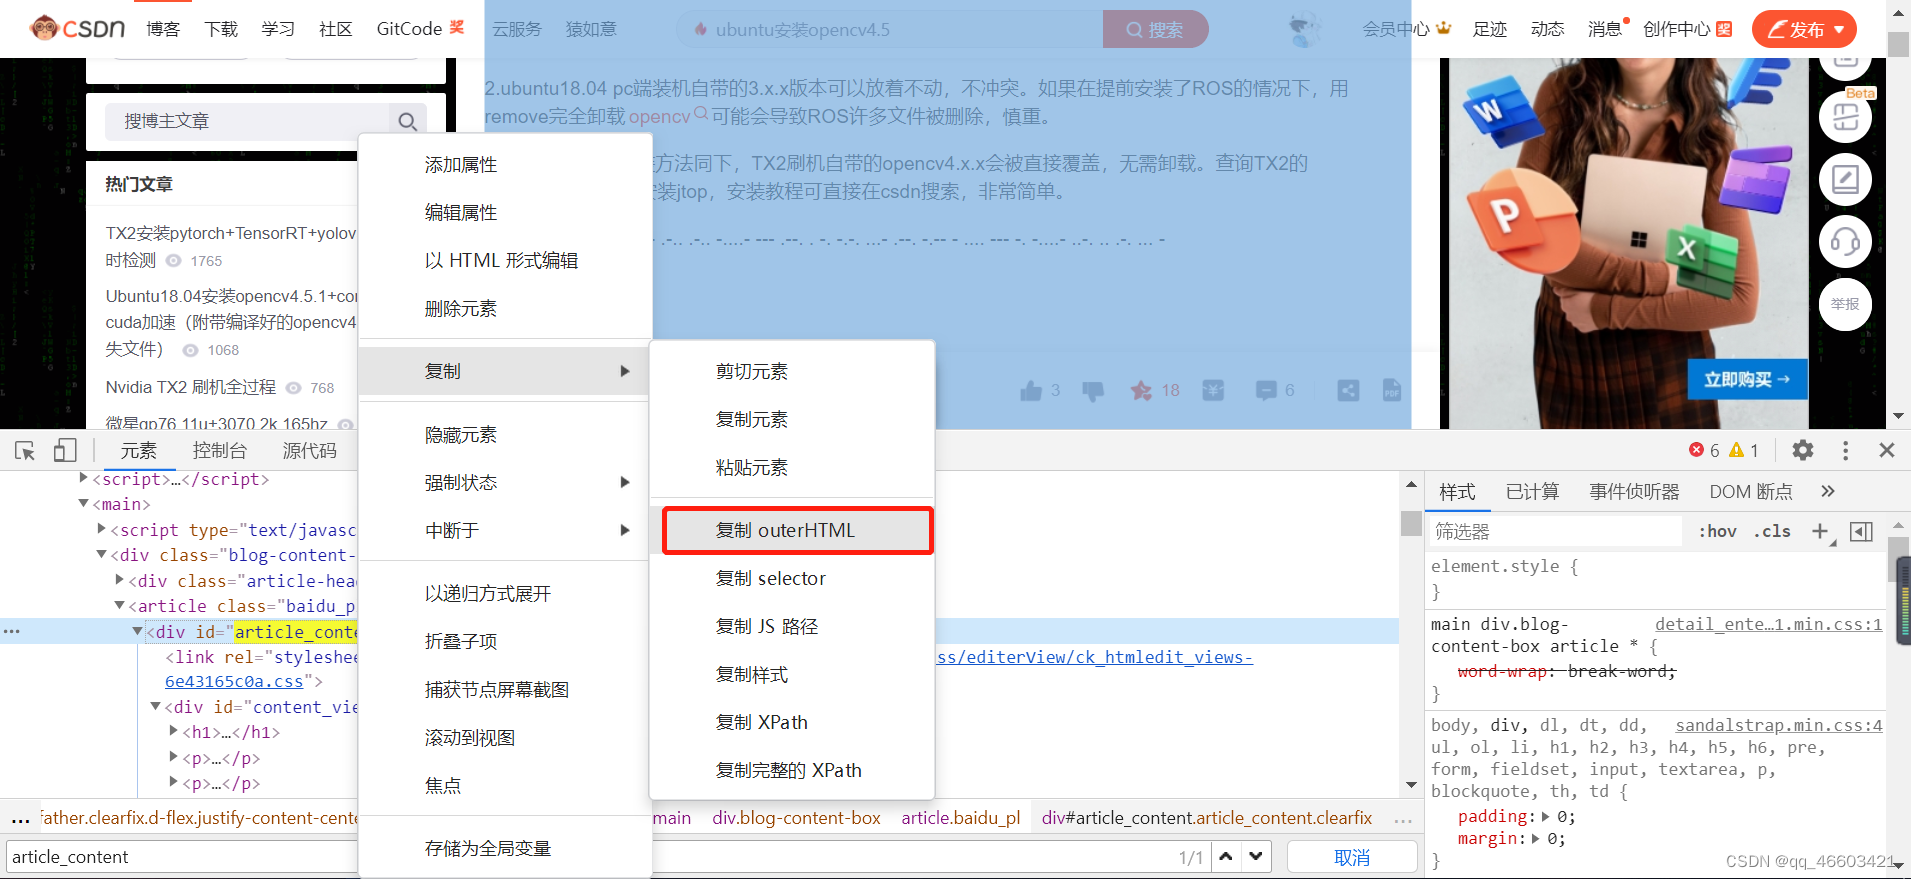Switch to 事件侦听器 tab
This screenshot has width=1911, height=879.
pos(1634,491)
